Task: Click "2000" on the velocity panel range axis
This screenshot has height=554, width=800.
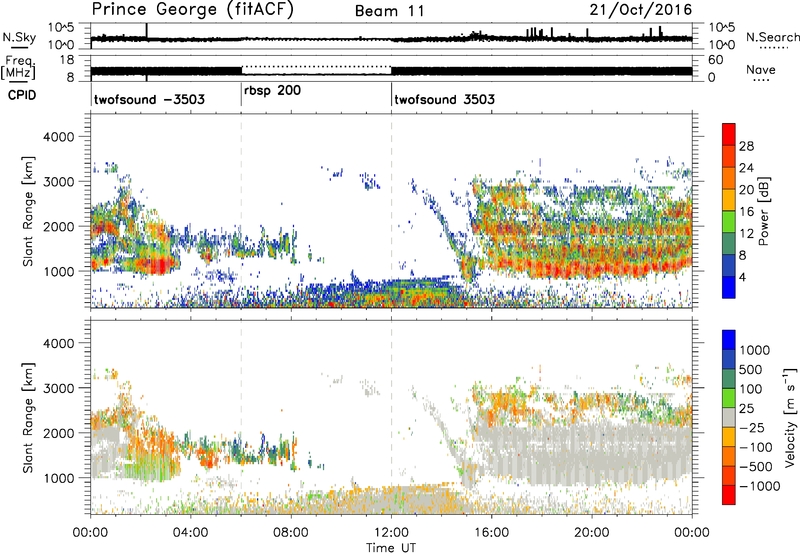Action: click(x=58, y=433)
